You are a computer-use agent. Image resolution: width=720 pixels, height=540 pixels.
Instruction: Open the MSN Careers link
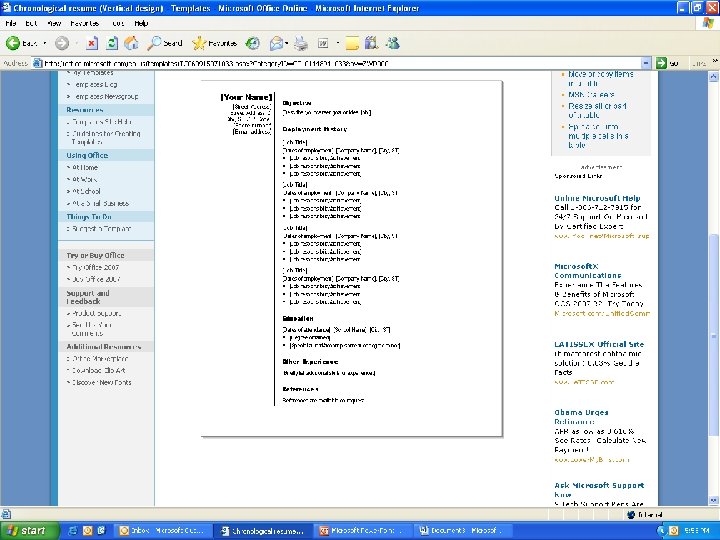(x=591, y=95)
